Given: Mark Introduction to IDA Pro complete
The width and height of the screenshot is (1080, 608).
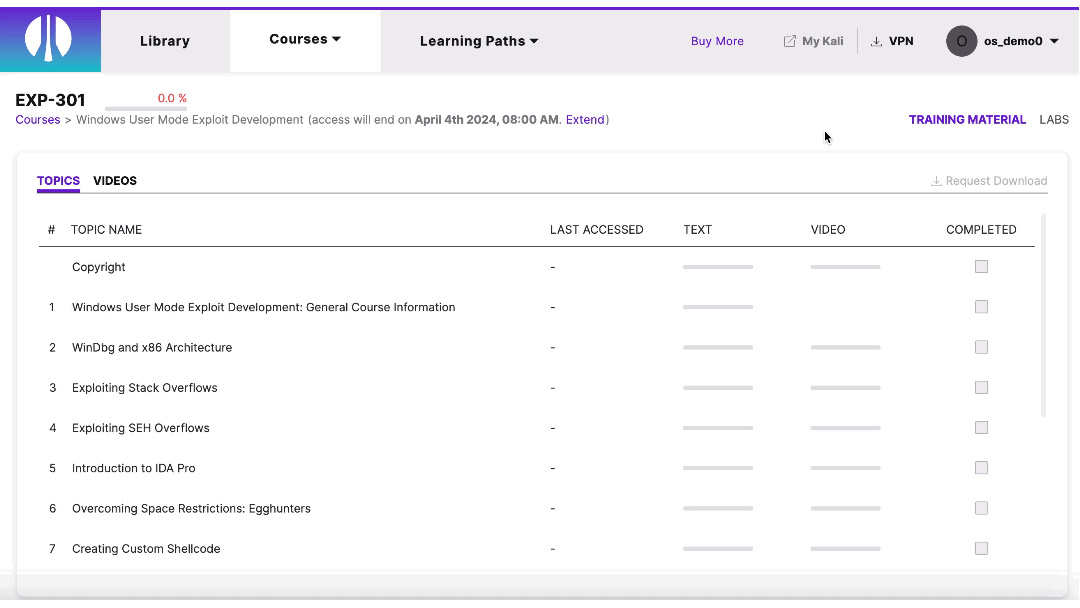Looking at the screenshot, I should coord(981,467).
